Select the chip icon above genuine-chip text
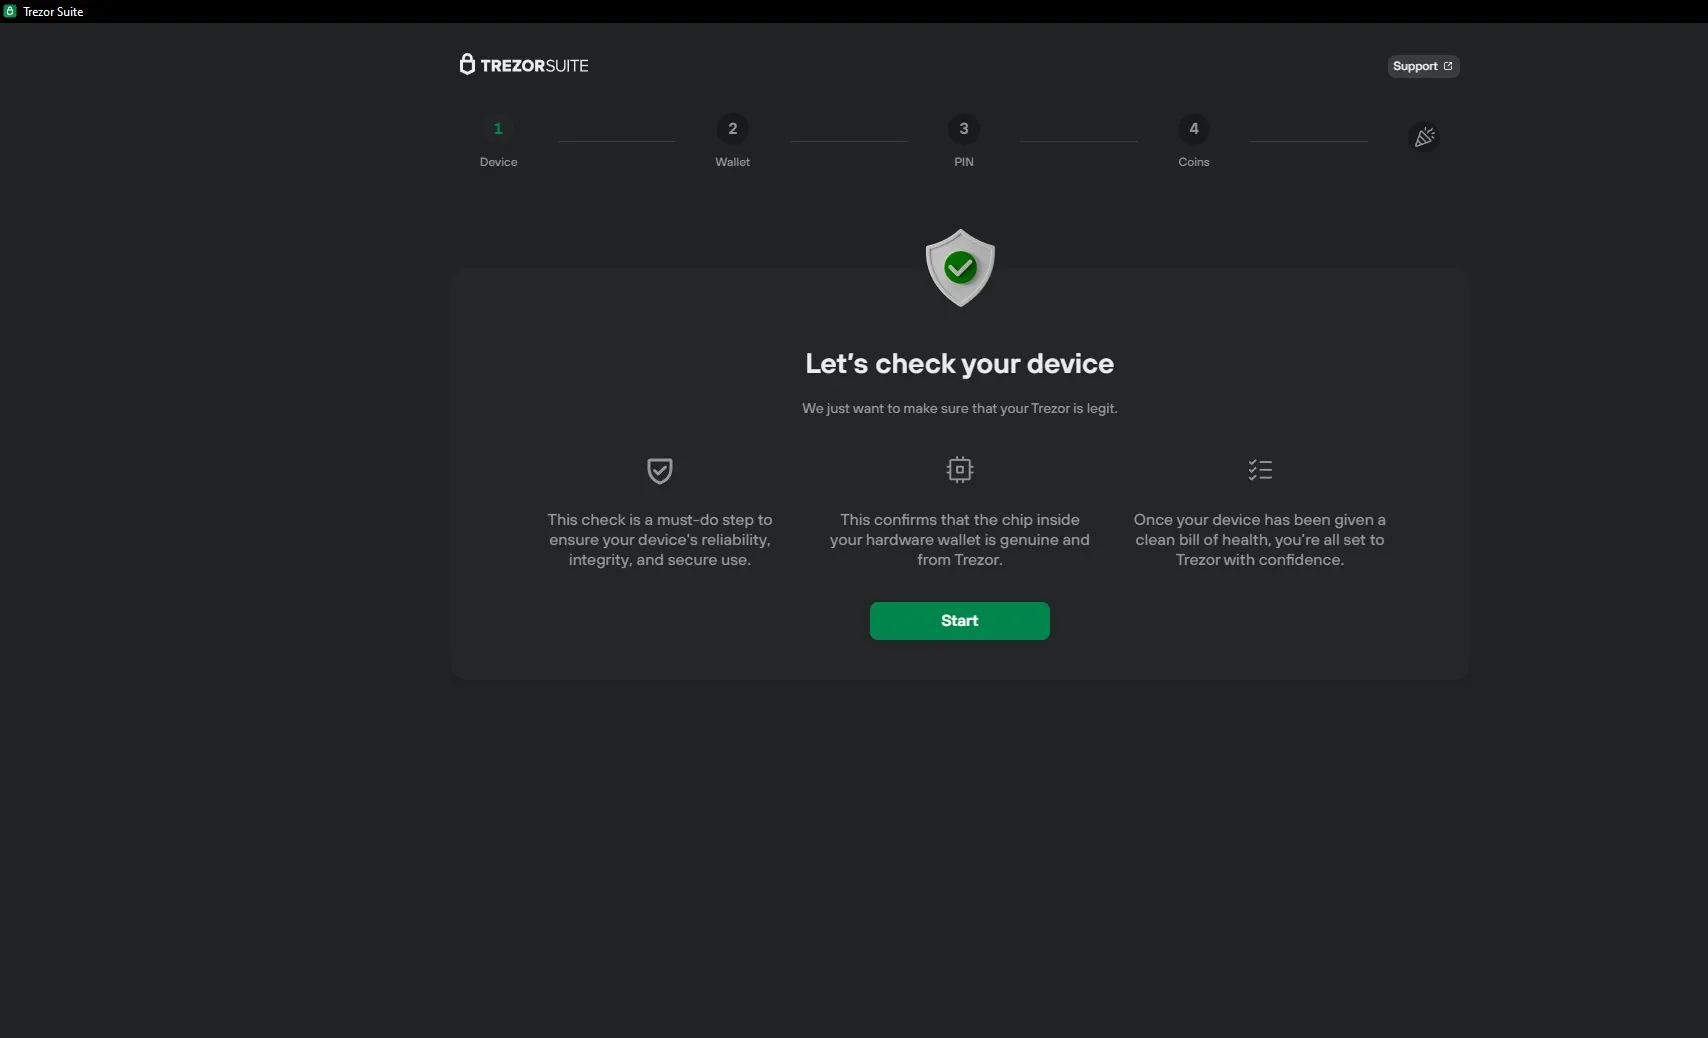Image resolution: width=1708 pixels, height=1038 pixels. tap(958, 469)
